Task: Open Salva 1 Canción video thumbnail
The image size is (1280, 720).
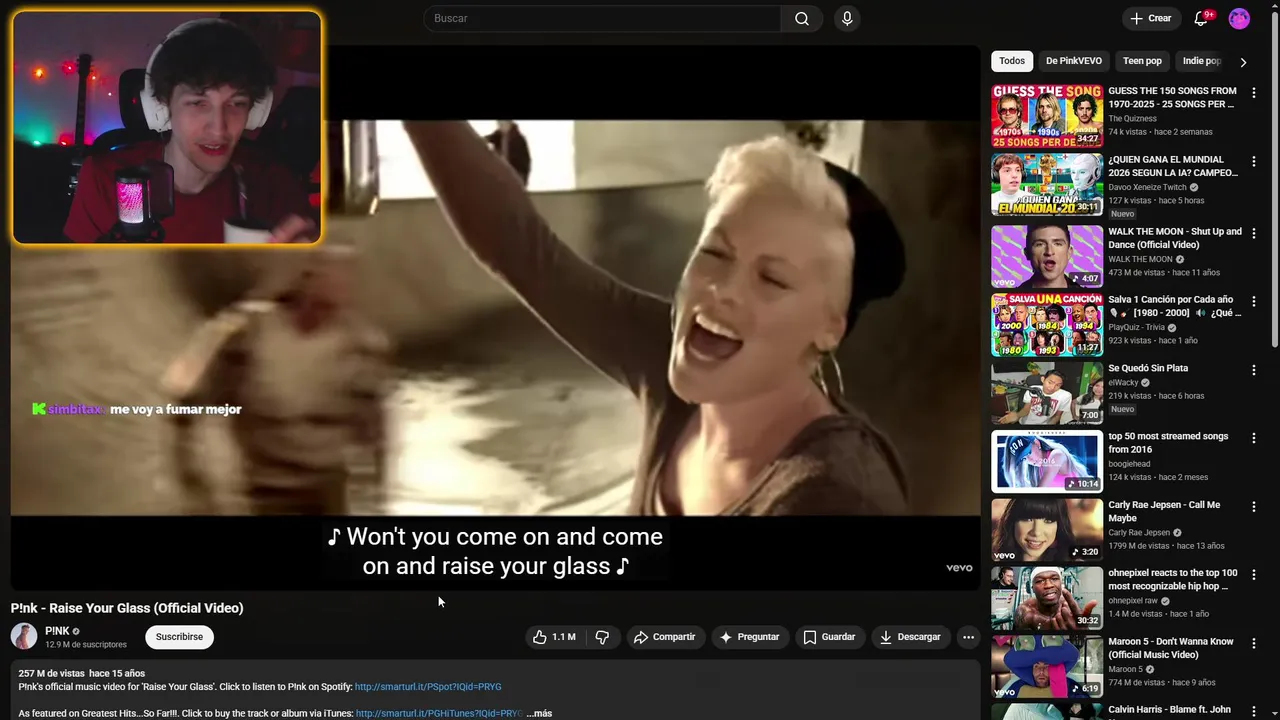Action: coord(1047,324)
